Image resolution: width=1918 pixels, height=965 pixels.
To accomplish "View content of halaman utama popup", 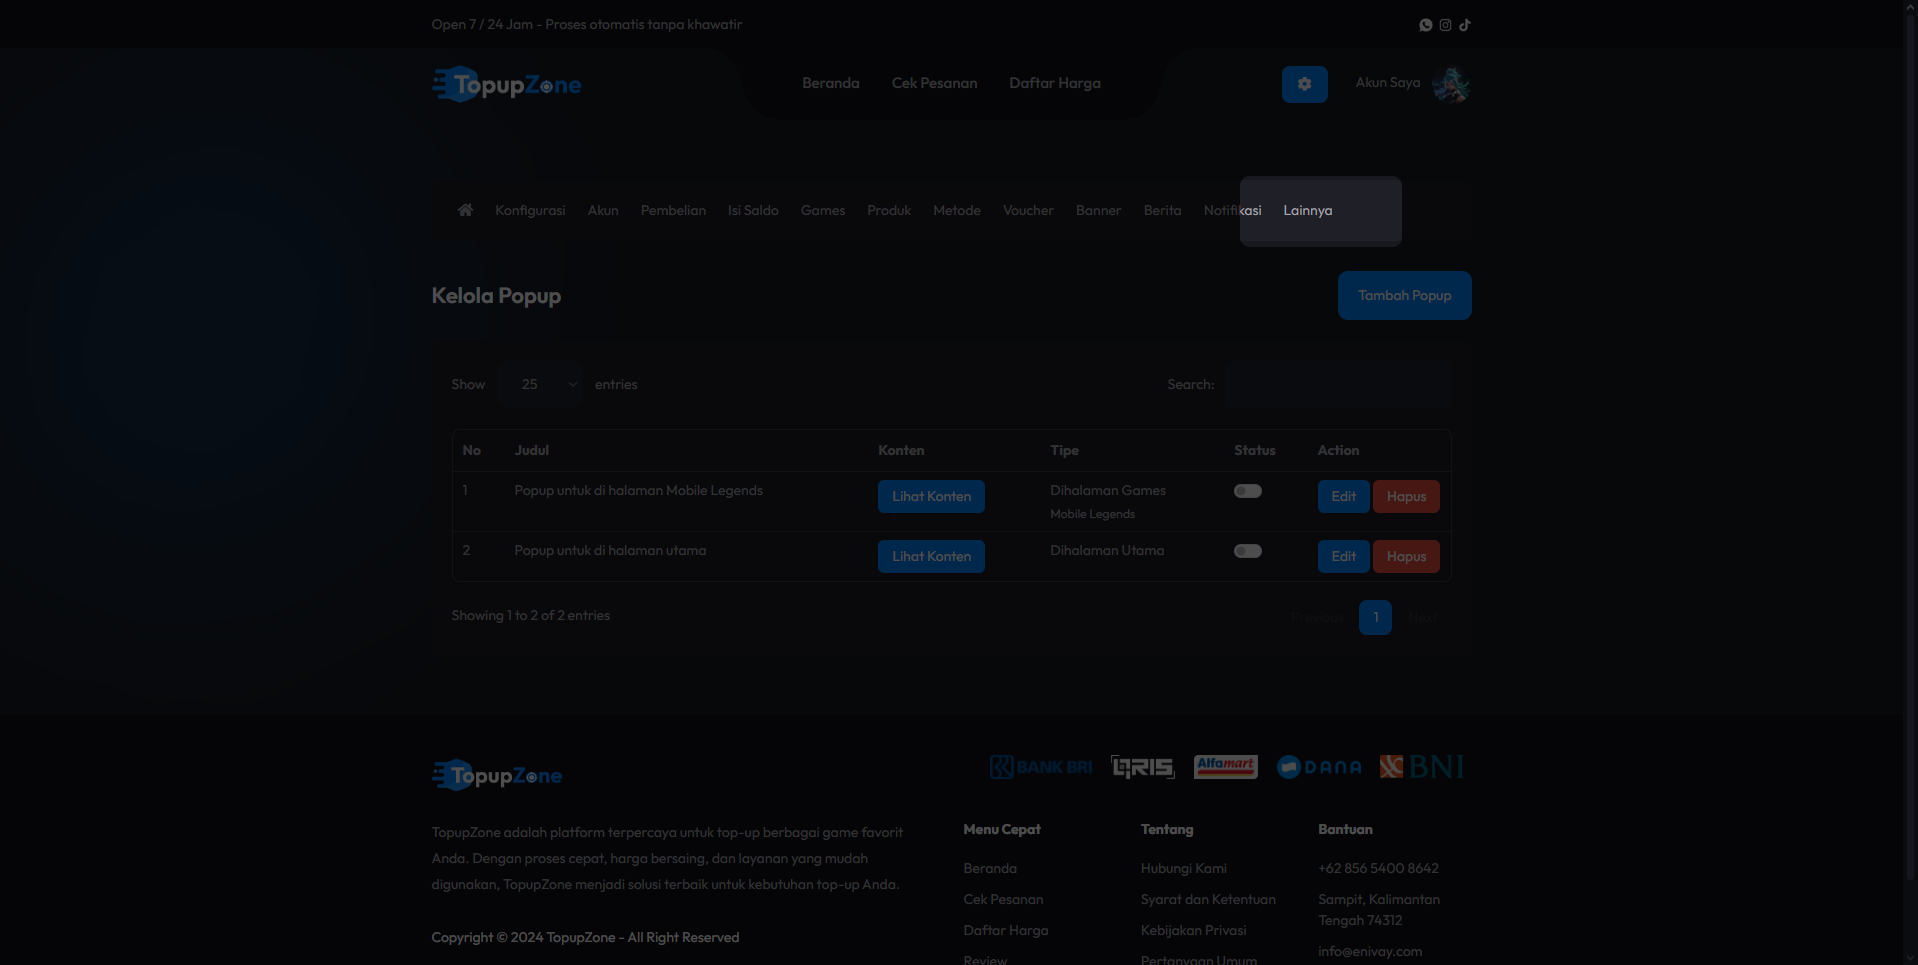I will (x=931, y=556).
